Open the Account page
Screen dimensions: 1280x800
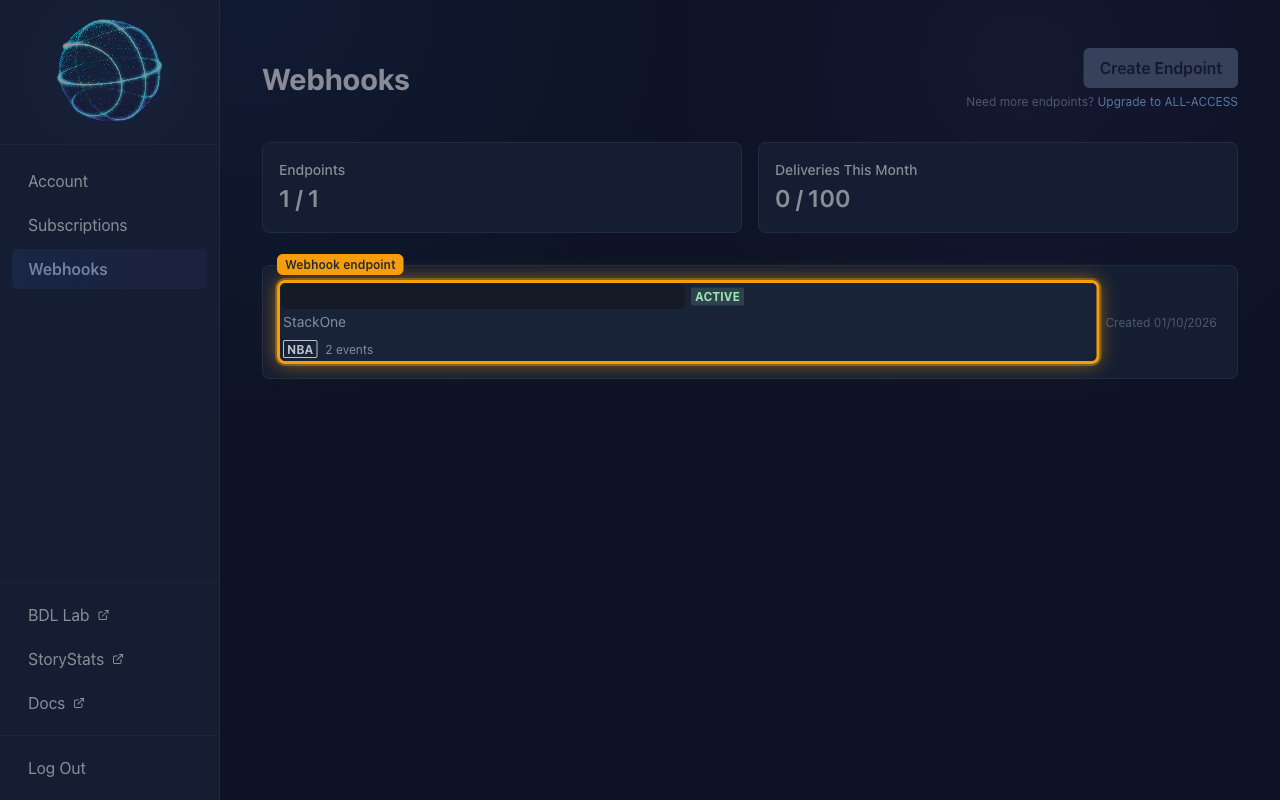[109, 181]
